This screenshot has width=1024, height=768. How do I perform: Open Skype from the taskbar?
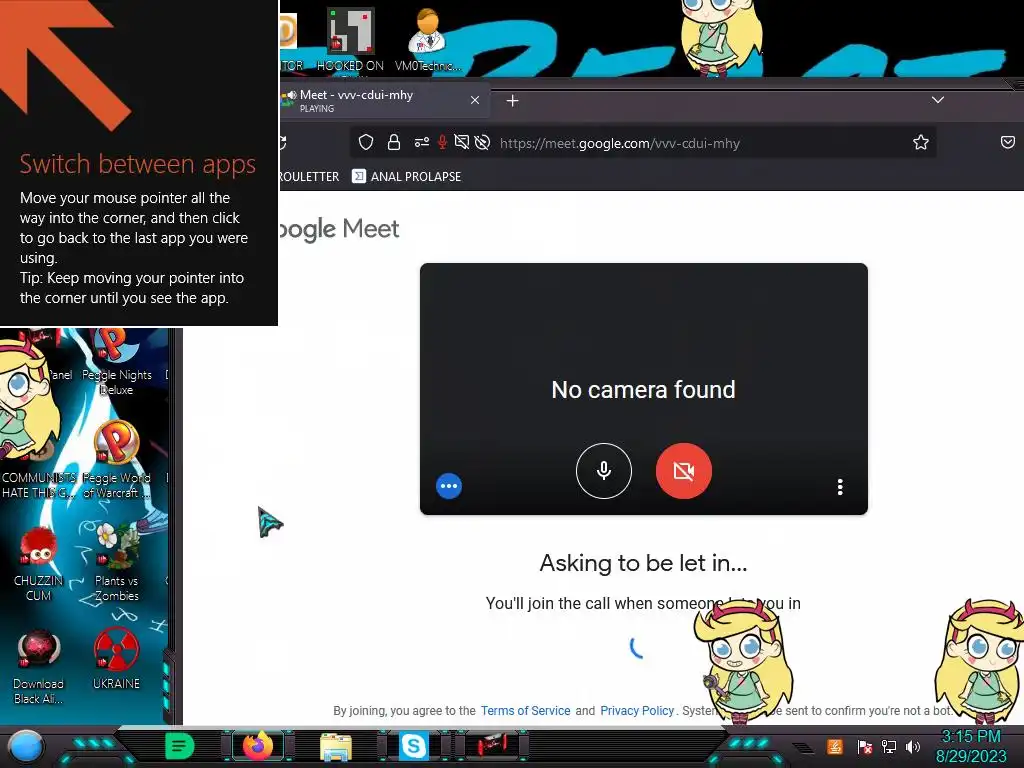tap(413, 746)
